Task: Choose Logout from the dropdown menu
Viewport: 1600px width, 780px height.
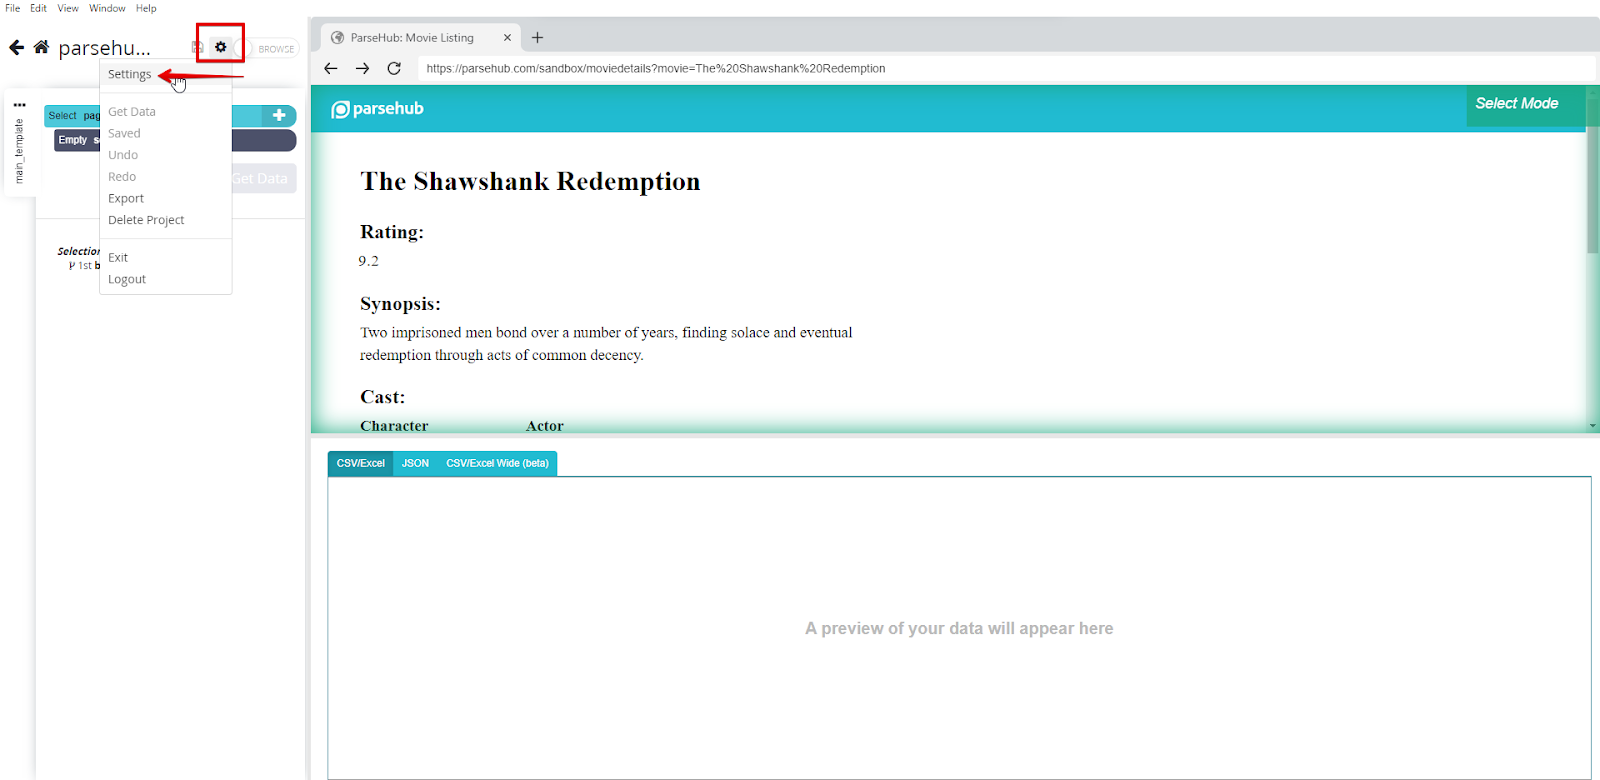Action: (x=127, y=279)
